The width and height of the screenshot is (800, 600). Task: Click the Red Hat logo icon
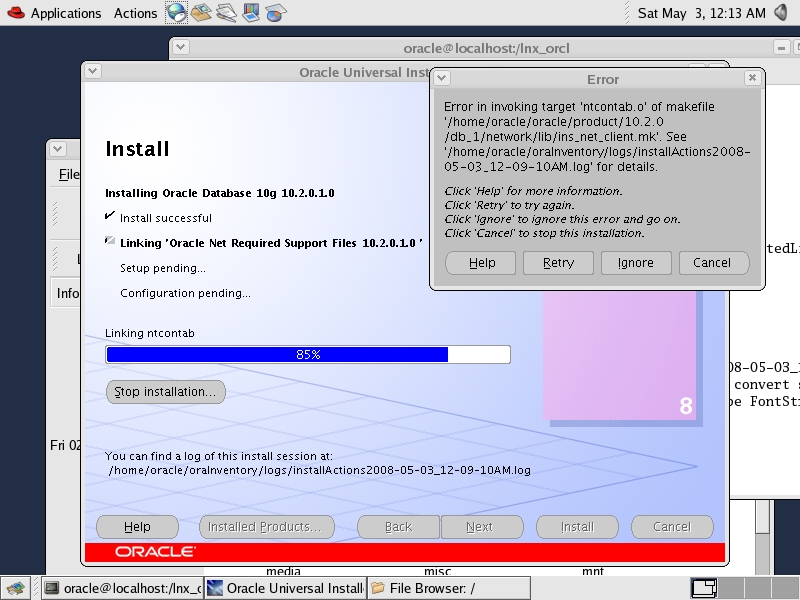[13, 13]
